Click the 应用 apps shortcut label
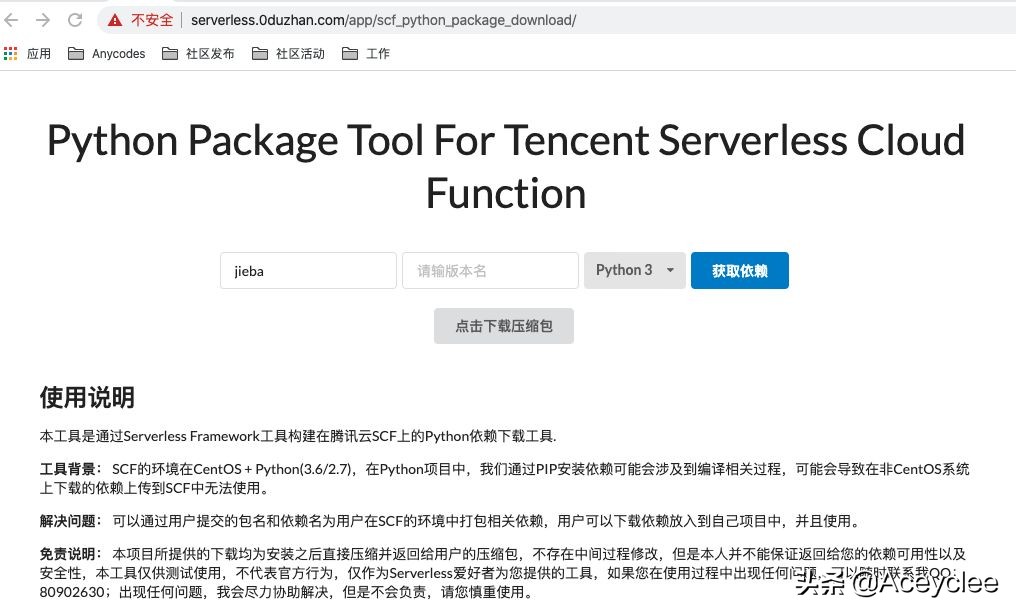1016x615 pixels. pyautogui.click(x=39, y=54)
